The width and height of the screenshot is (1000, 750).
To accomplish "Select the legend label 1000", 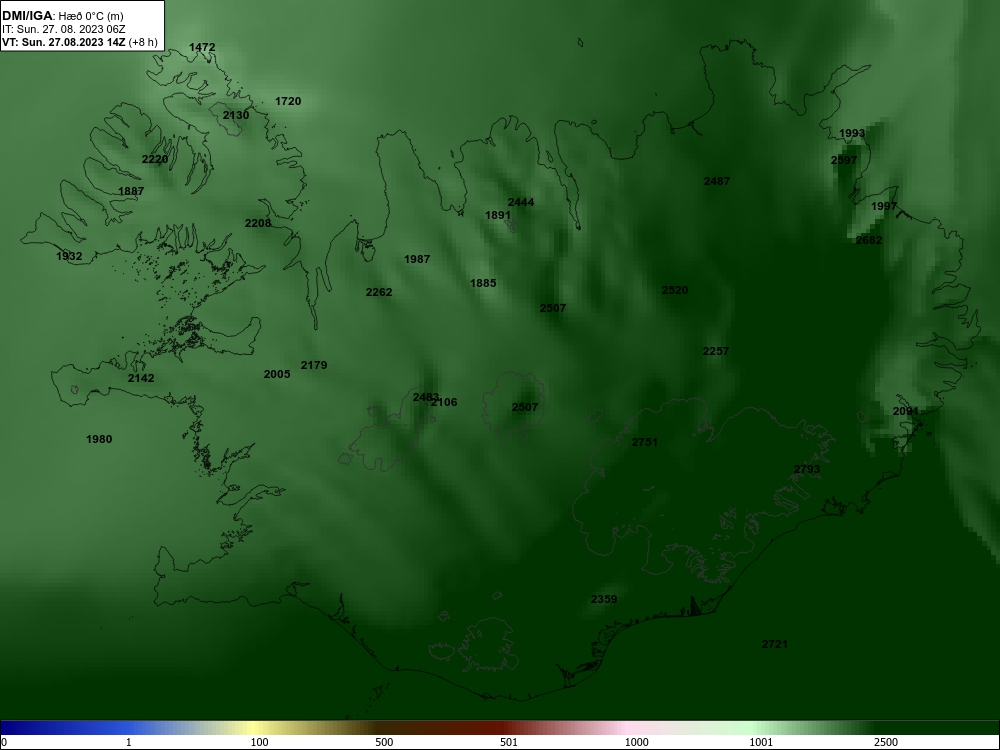I will point(636,742).
